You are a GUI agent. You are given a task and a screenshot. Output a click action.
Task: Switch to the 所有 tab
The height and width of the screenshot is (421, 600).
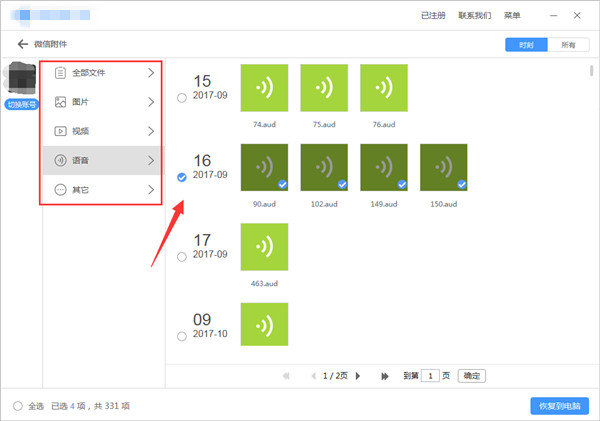coord(568,45)
